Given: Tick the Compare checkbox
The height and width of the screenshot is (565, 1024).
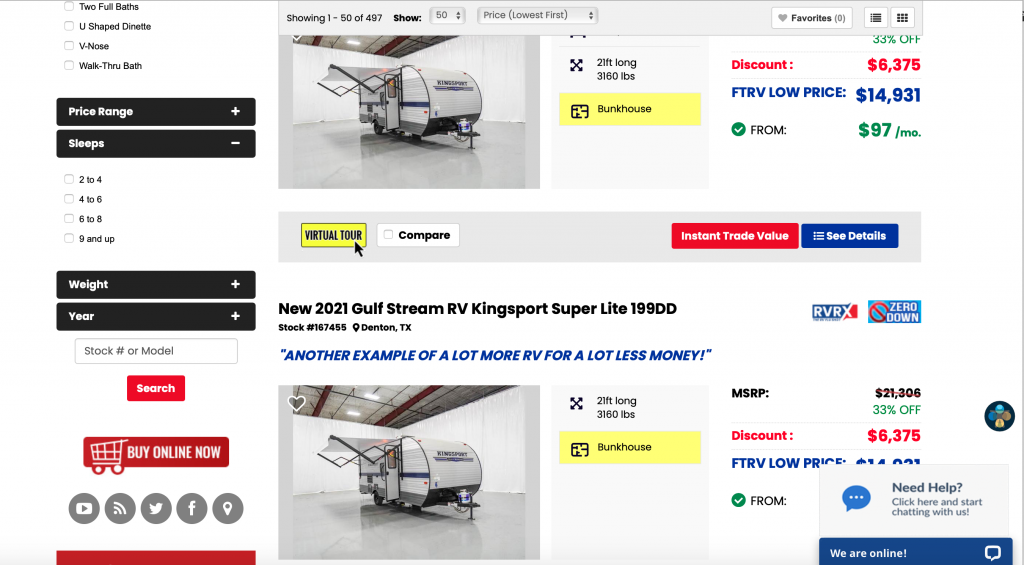Looking at the screenshot, I should tap(388, 235).
